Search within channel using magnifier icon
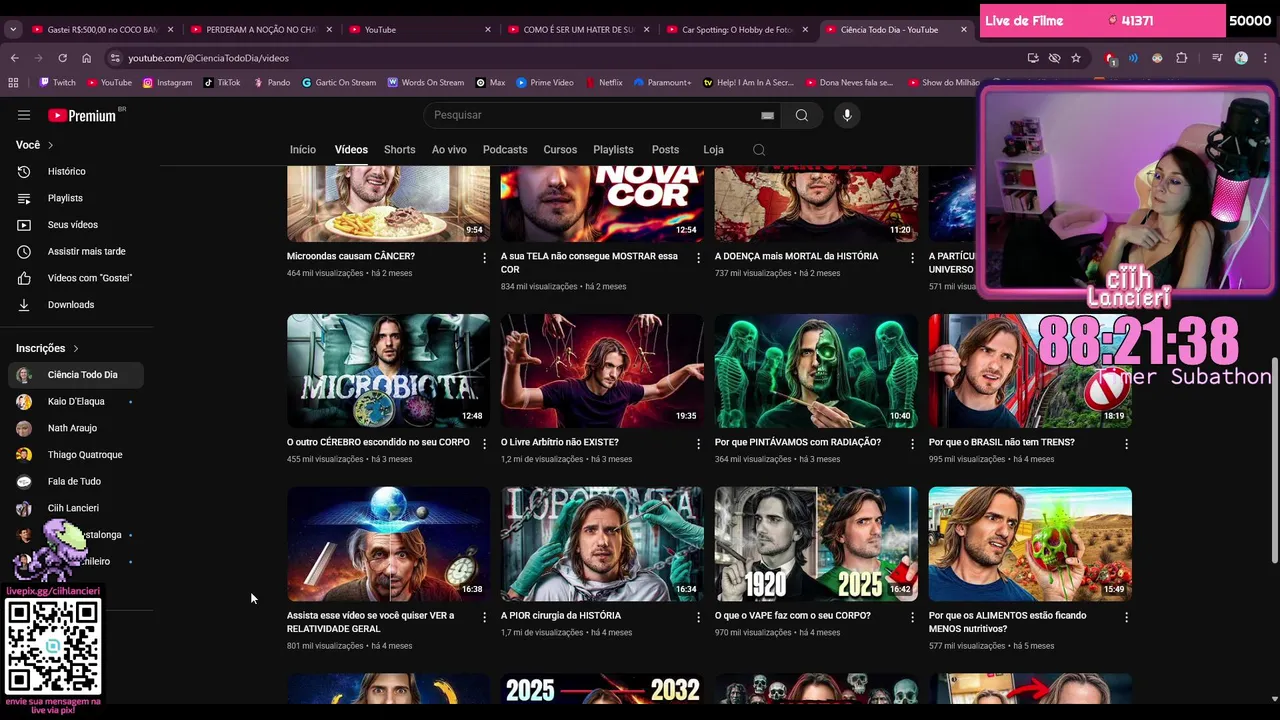1280x720 pixels. point(759,150)
